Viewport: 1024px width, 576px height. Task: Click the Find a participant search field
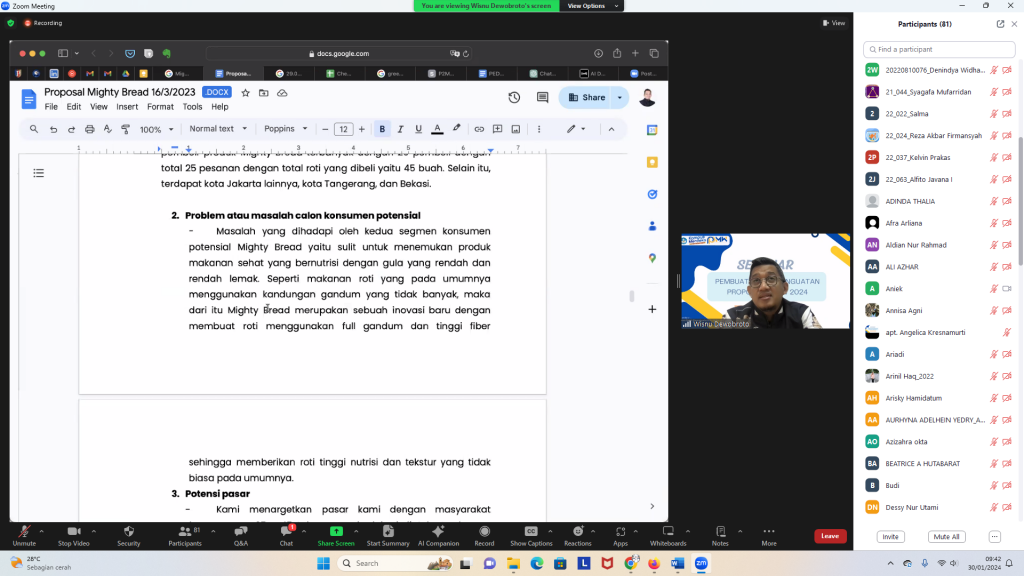click(x=938, y=49)
